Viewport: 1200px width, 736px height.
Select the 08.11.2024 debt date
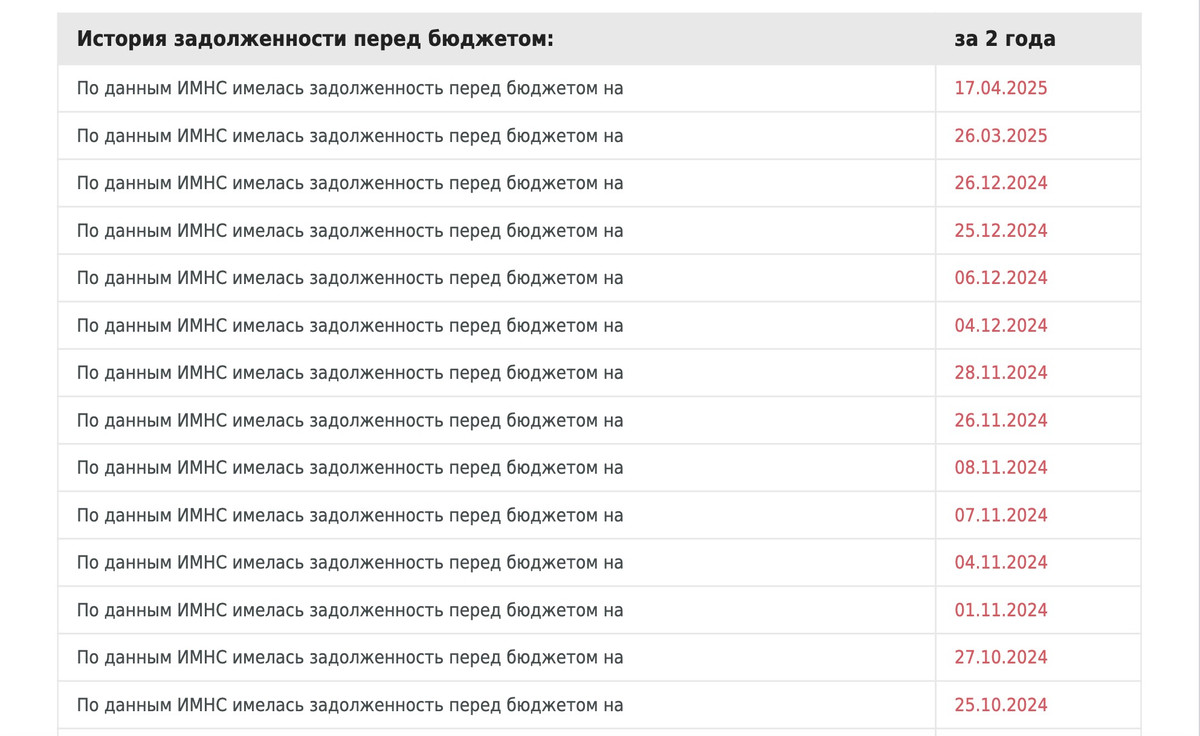pos(1000,468)
